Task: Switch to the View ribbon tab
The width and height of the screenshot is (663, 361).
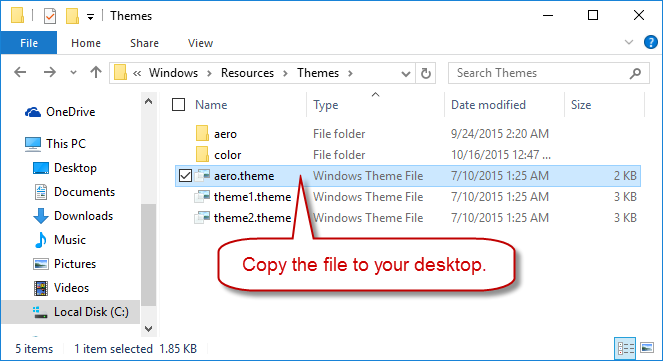Action: tap(200, 43)
